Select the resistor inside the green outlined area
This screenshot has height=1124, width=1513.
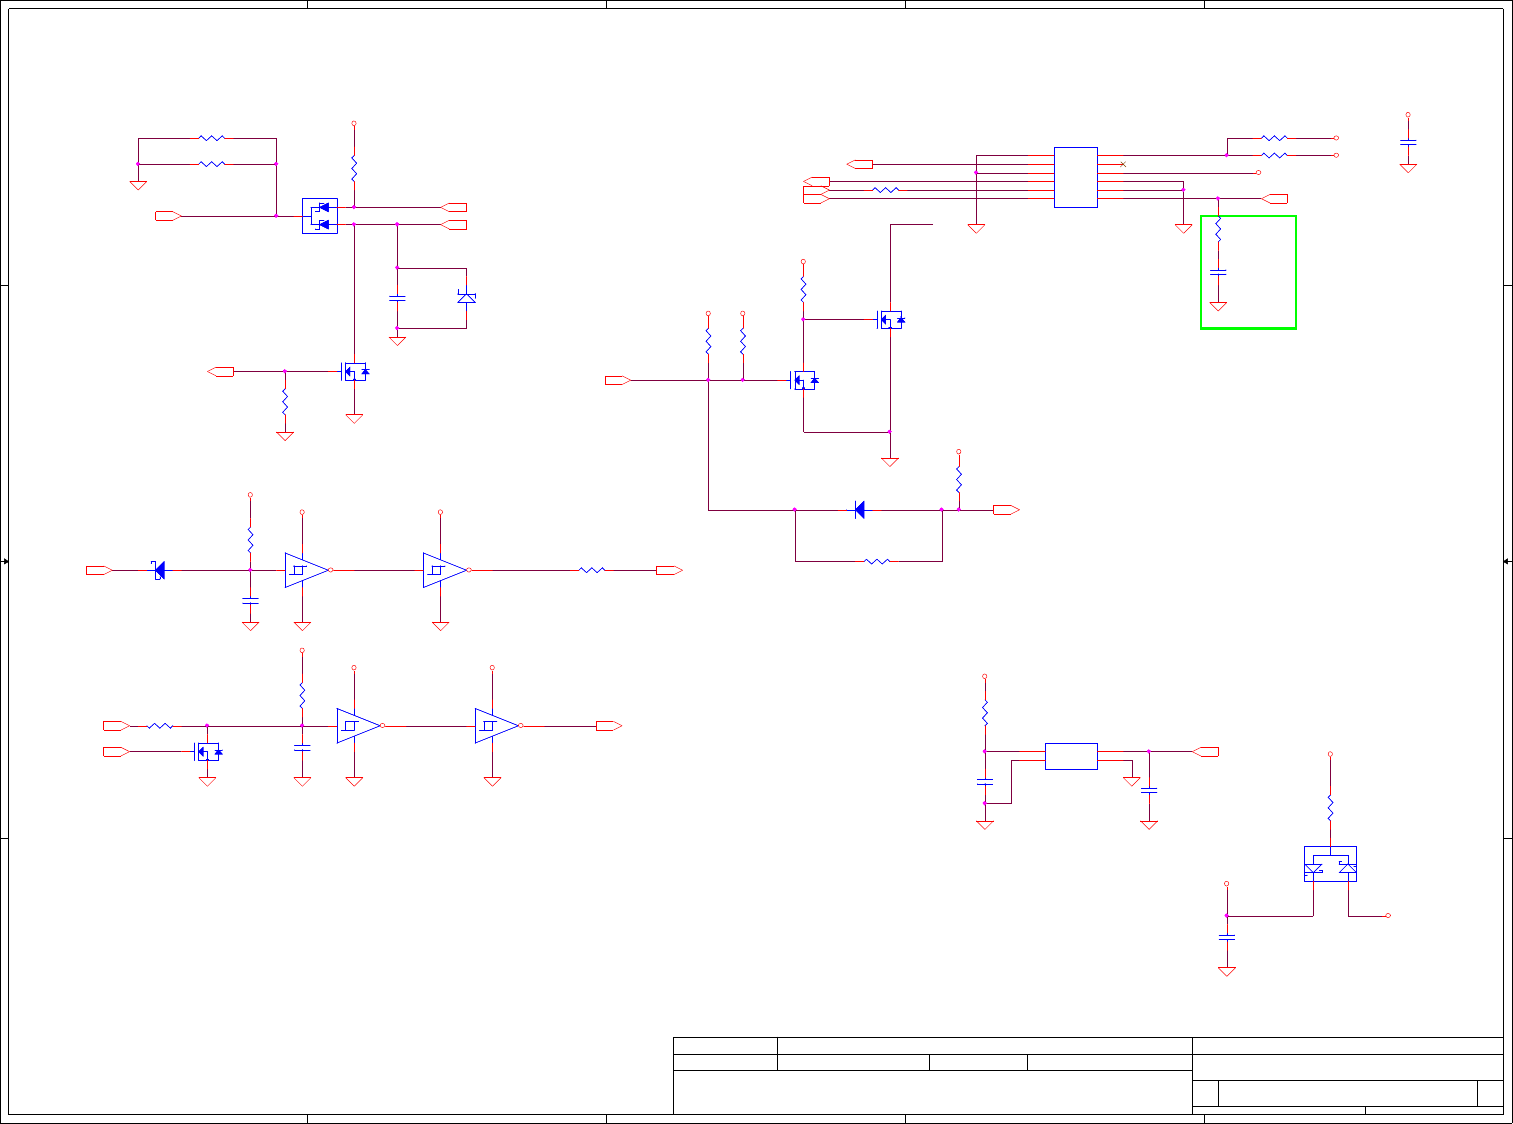click(1218, 230)
